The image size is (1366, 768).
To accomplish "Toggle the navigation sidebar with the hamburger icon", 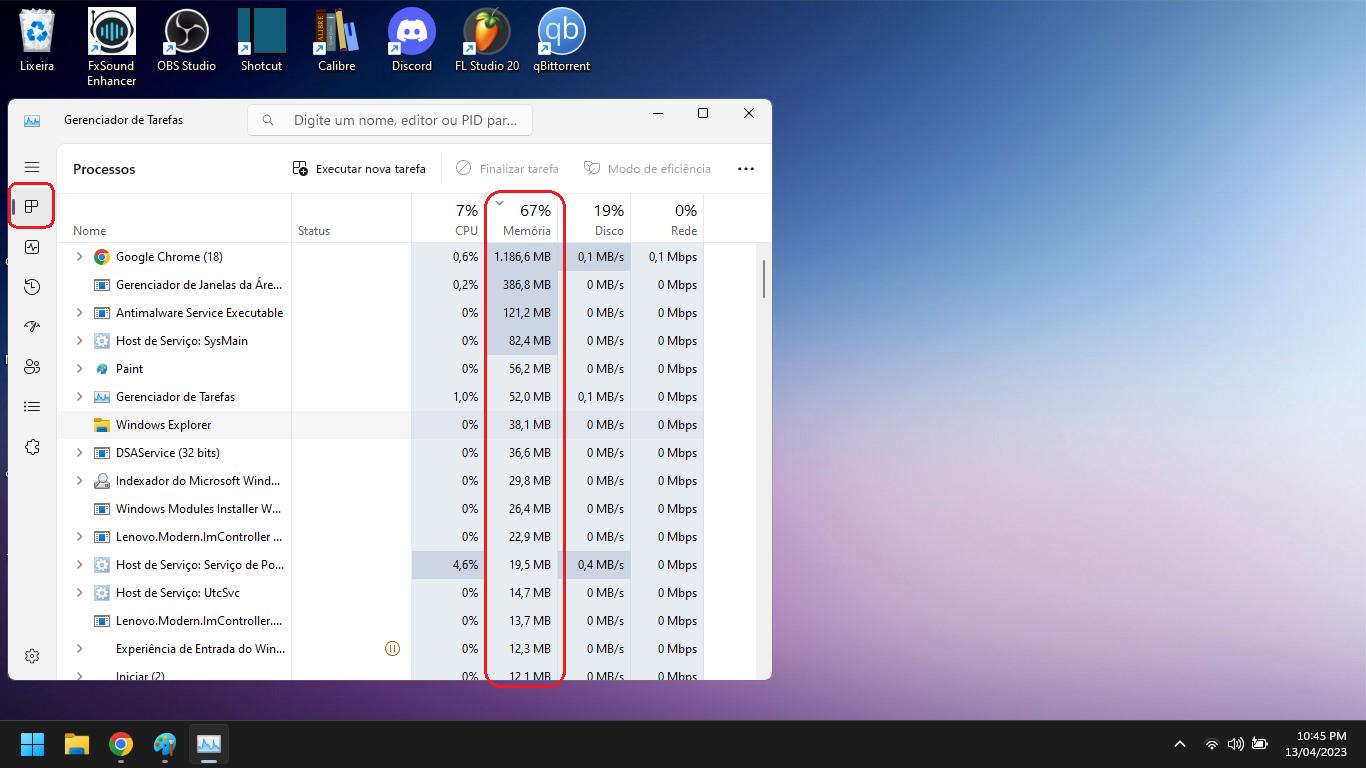I will click(31, 167).
